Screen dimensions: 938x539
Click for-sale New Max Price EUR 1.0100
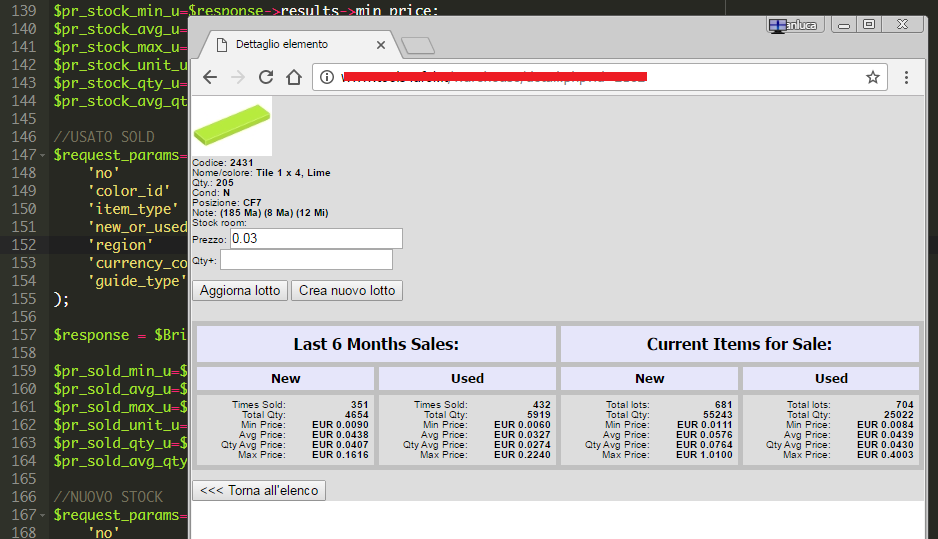click(704, 455)
